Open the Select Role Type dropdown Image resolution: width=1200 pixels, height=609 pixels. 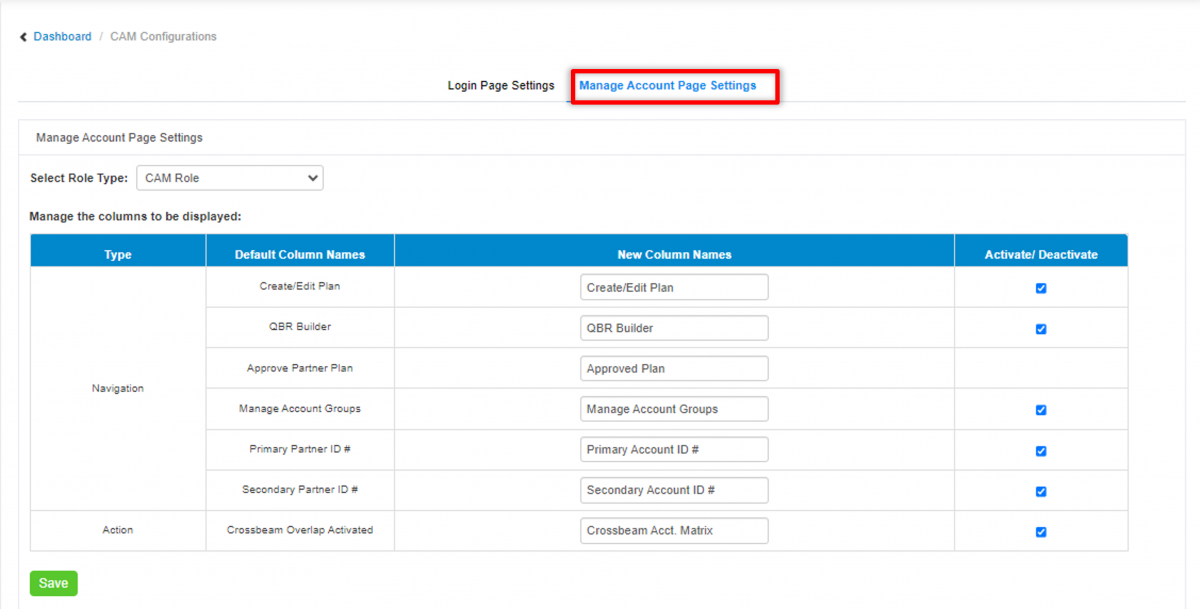229,177
